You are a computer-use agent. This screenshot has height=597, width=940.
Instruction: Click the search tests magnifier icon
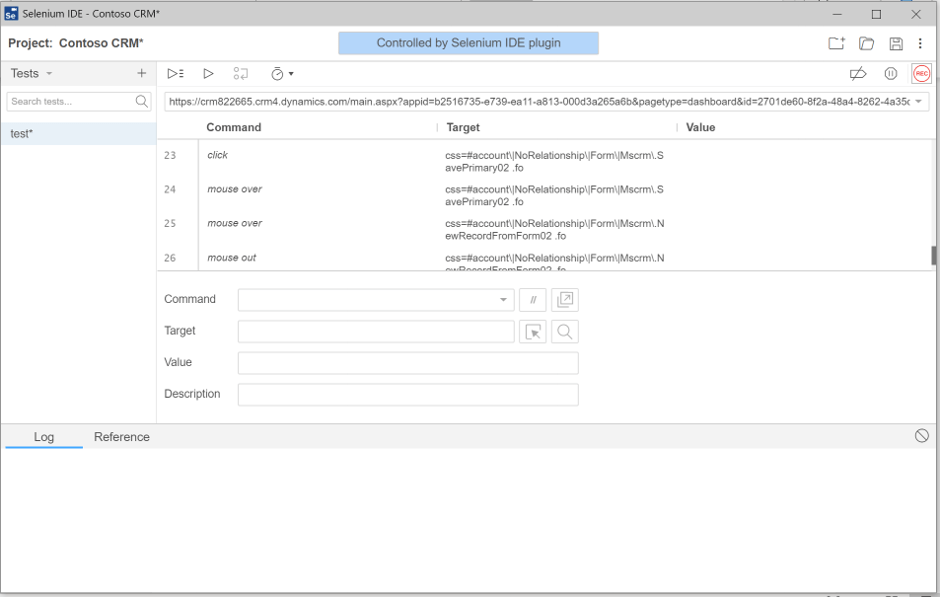click(x=141, y=101)
